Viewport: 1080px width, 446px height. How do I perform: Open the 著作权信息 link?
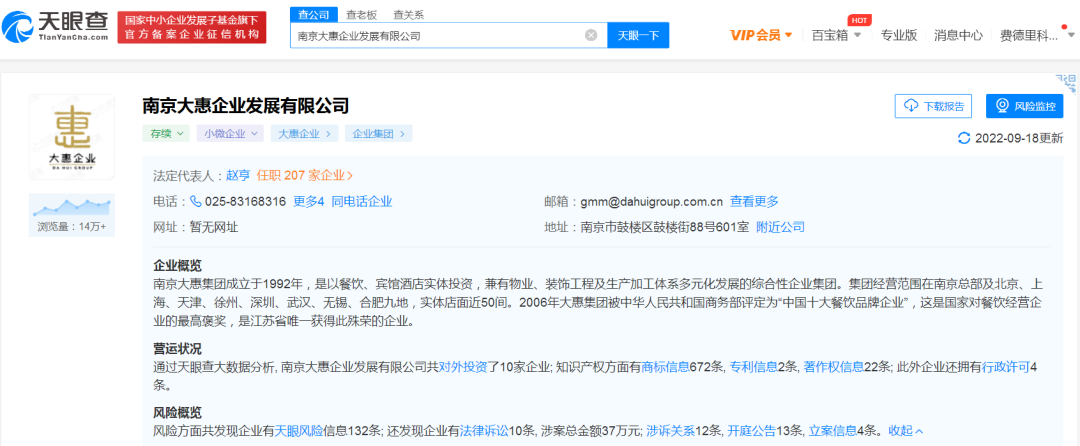tap(833, 367)
